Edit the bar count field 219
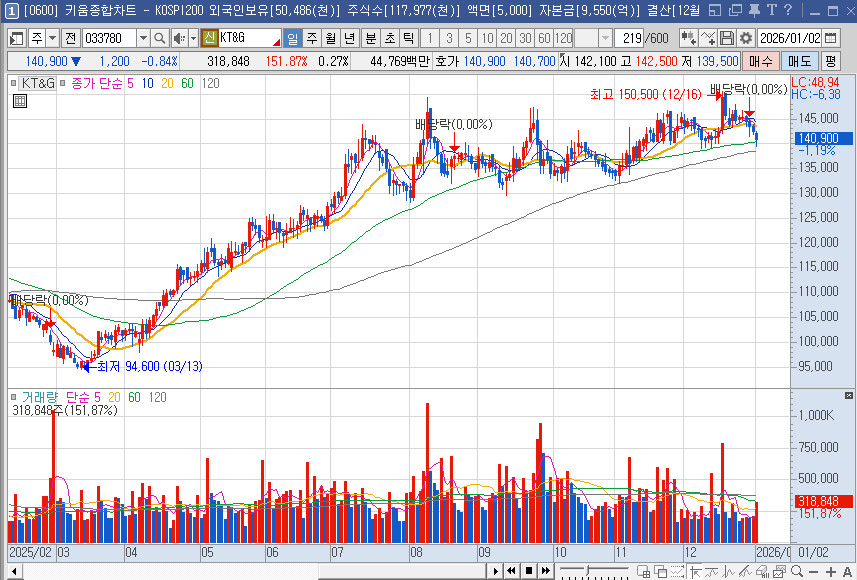This screenshot has height=580, width=857. pos(629,38)
